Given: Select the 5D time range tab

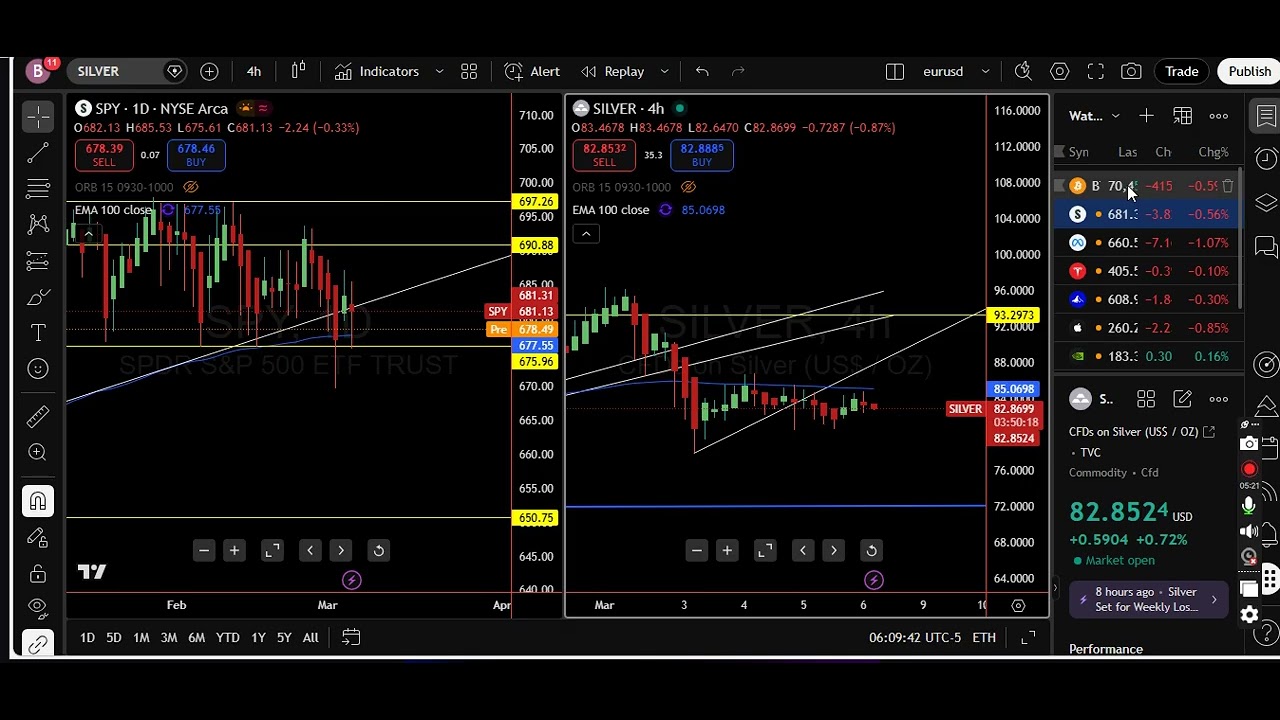Looking at the screenshot, I should (x=114, y=637).
